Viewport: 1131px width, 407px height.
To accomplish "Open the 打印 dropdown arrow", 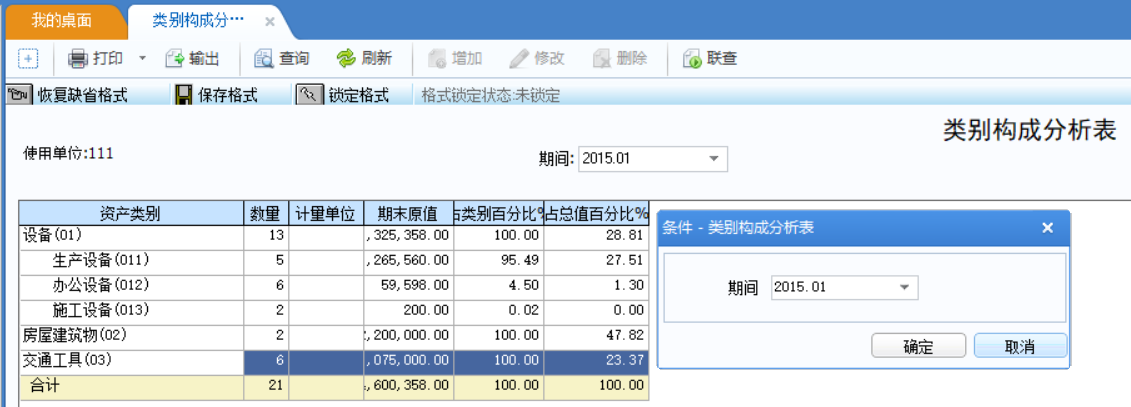I will (x=142, y=59).
